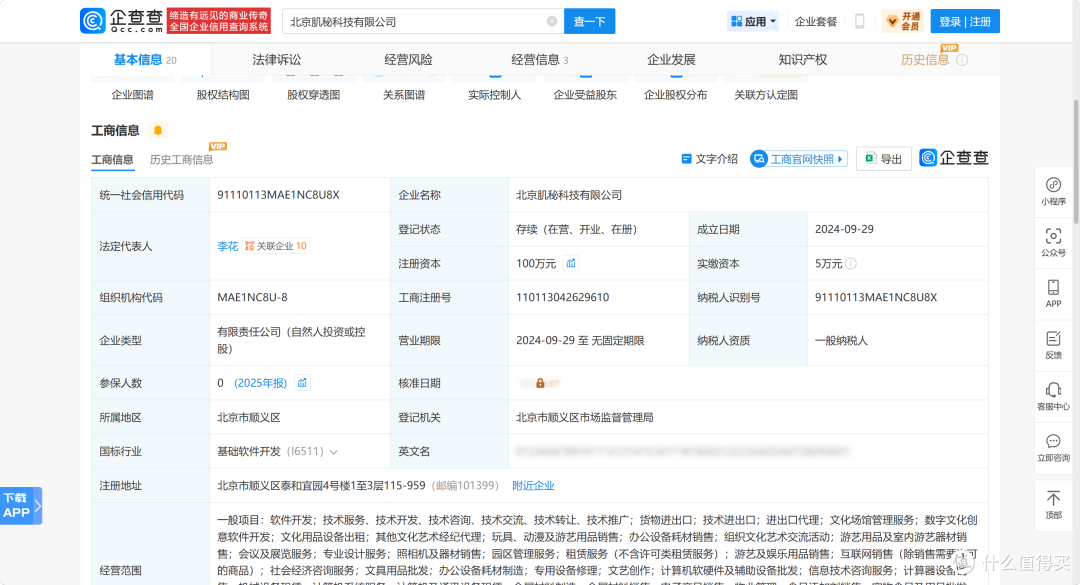Screen dimensions: 1080x585
Task: Click the 下载APP side banner
Action: point(21,506)
